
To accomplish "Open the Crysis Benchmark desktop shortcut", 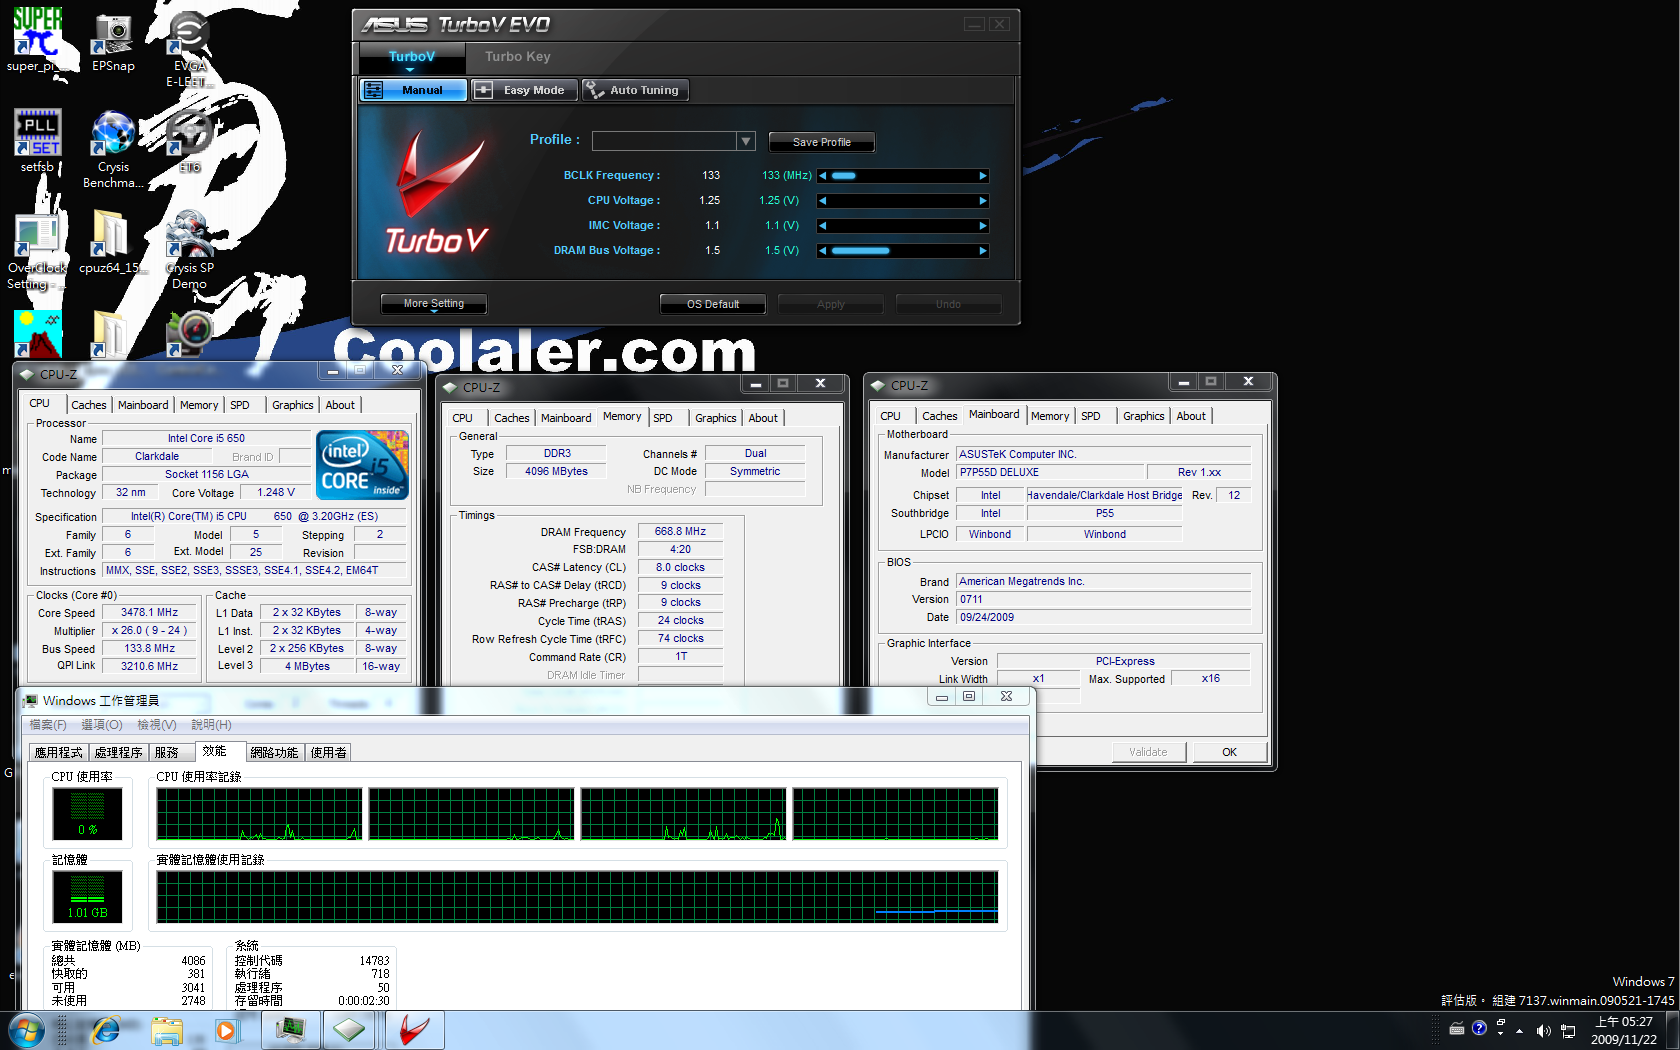I will point(113,148).
